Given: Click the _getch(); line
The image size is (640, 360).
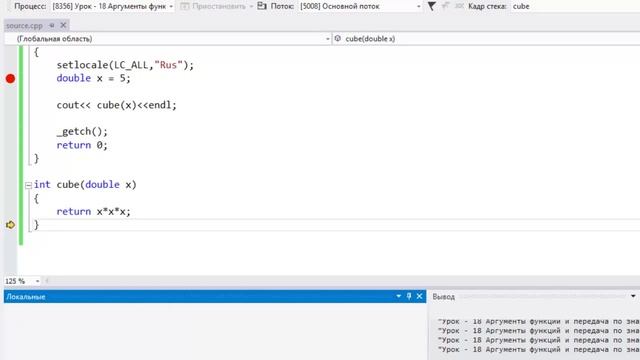Looking at the screenshot, I should tap(82, 131).
